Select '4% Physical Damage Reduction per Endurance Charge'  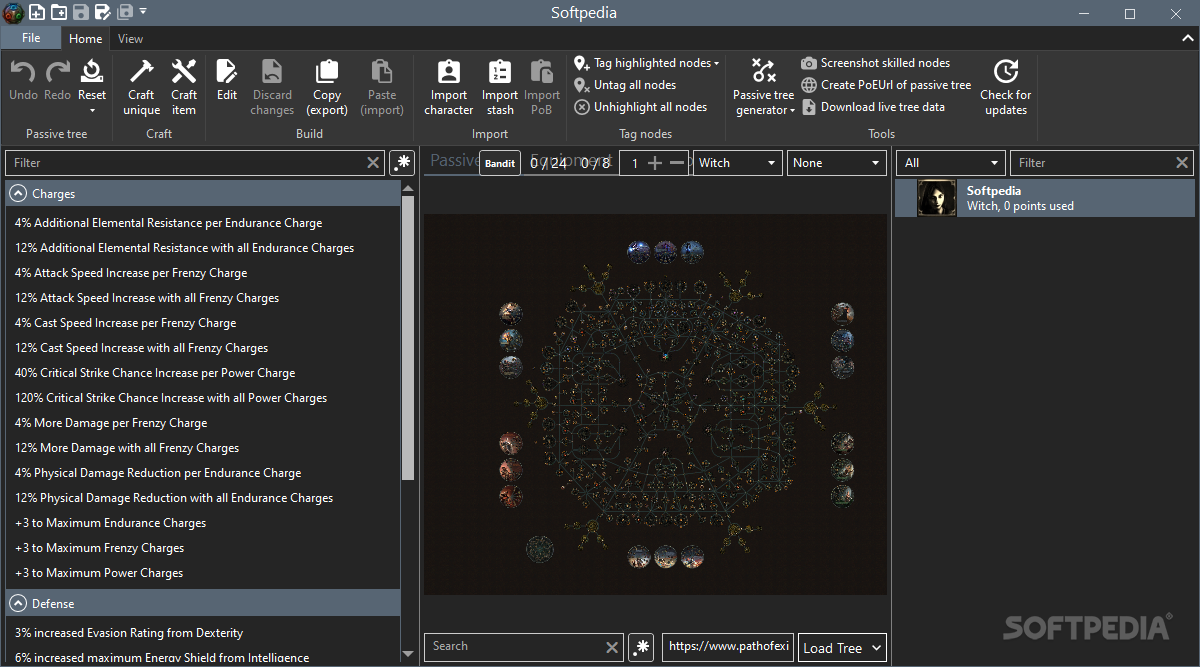point(158,473)
